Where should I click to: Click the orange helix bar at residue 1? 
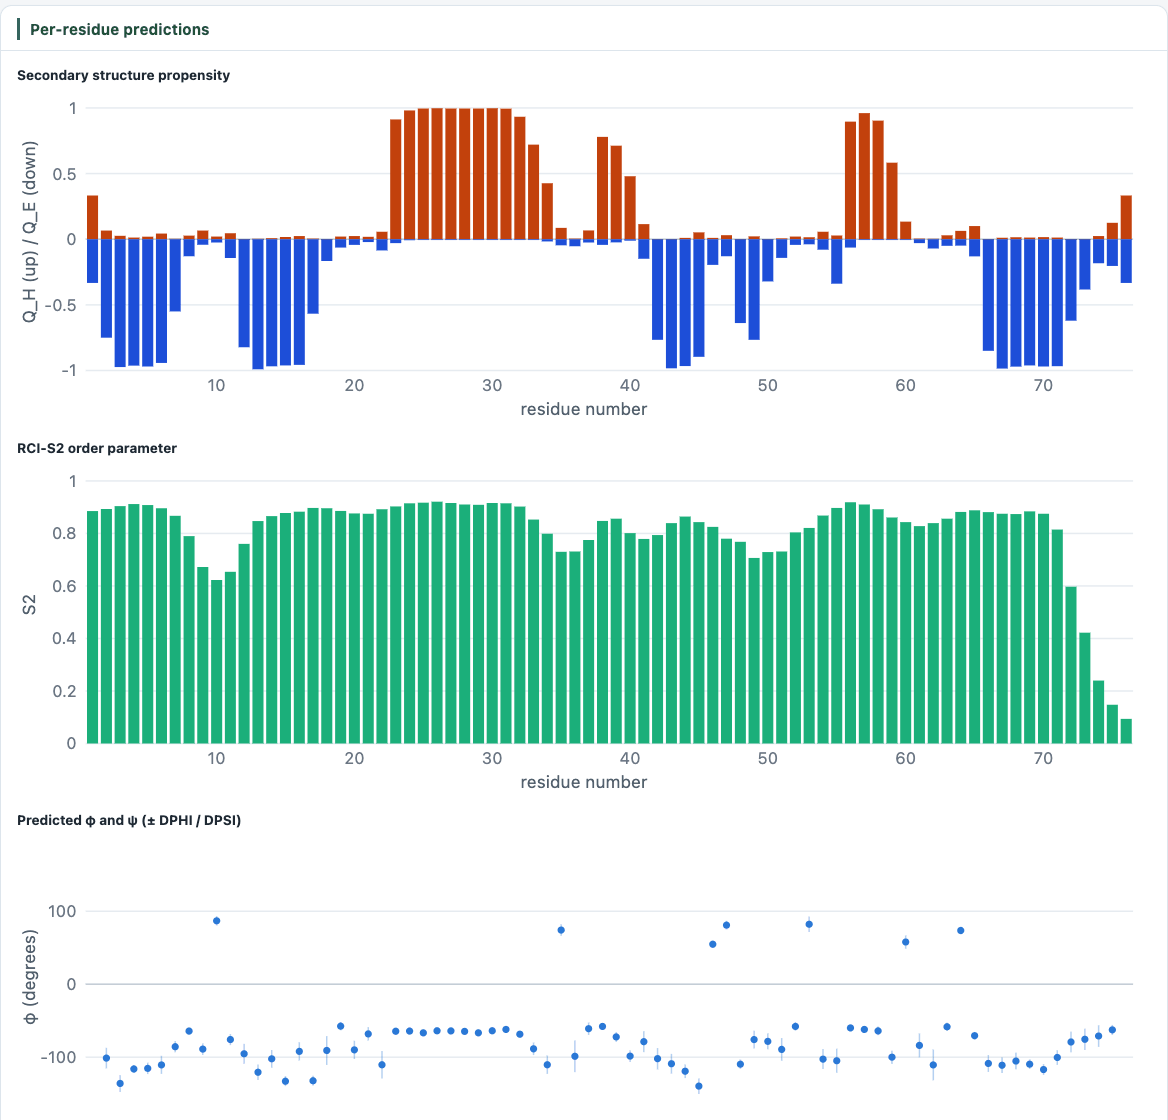(92, 217)
